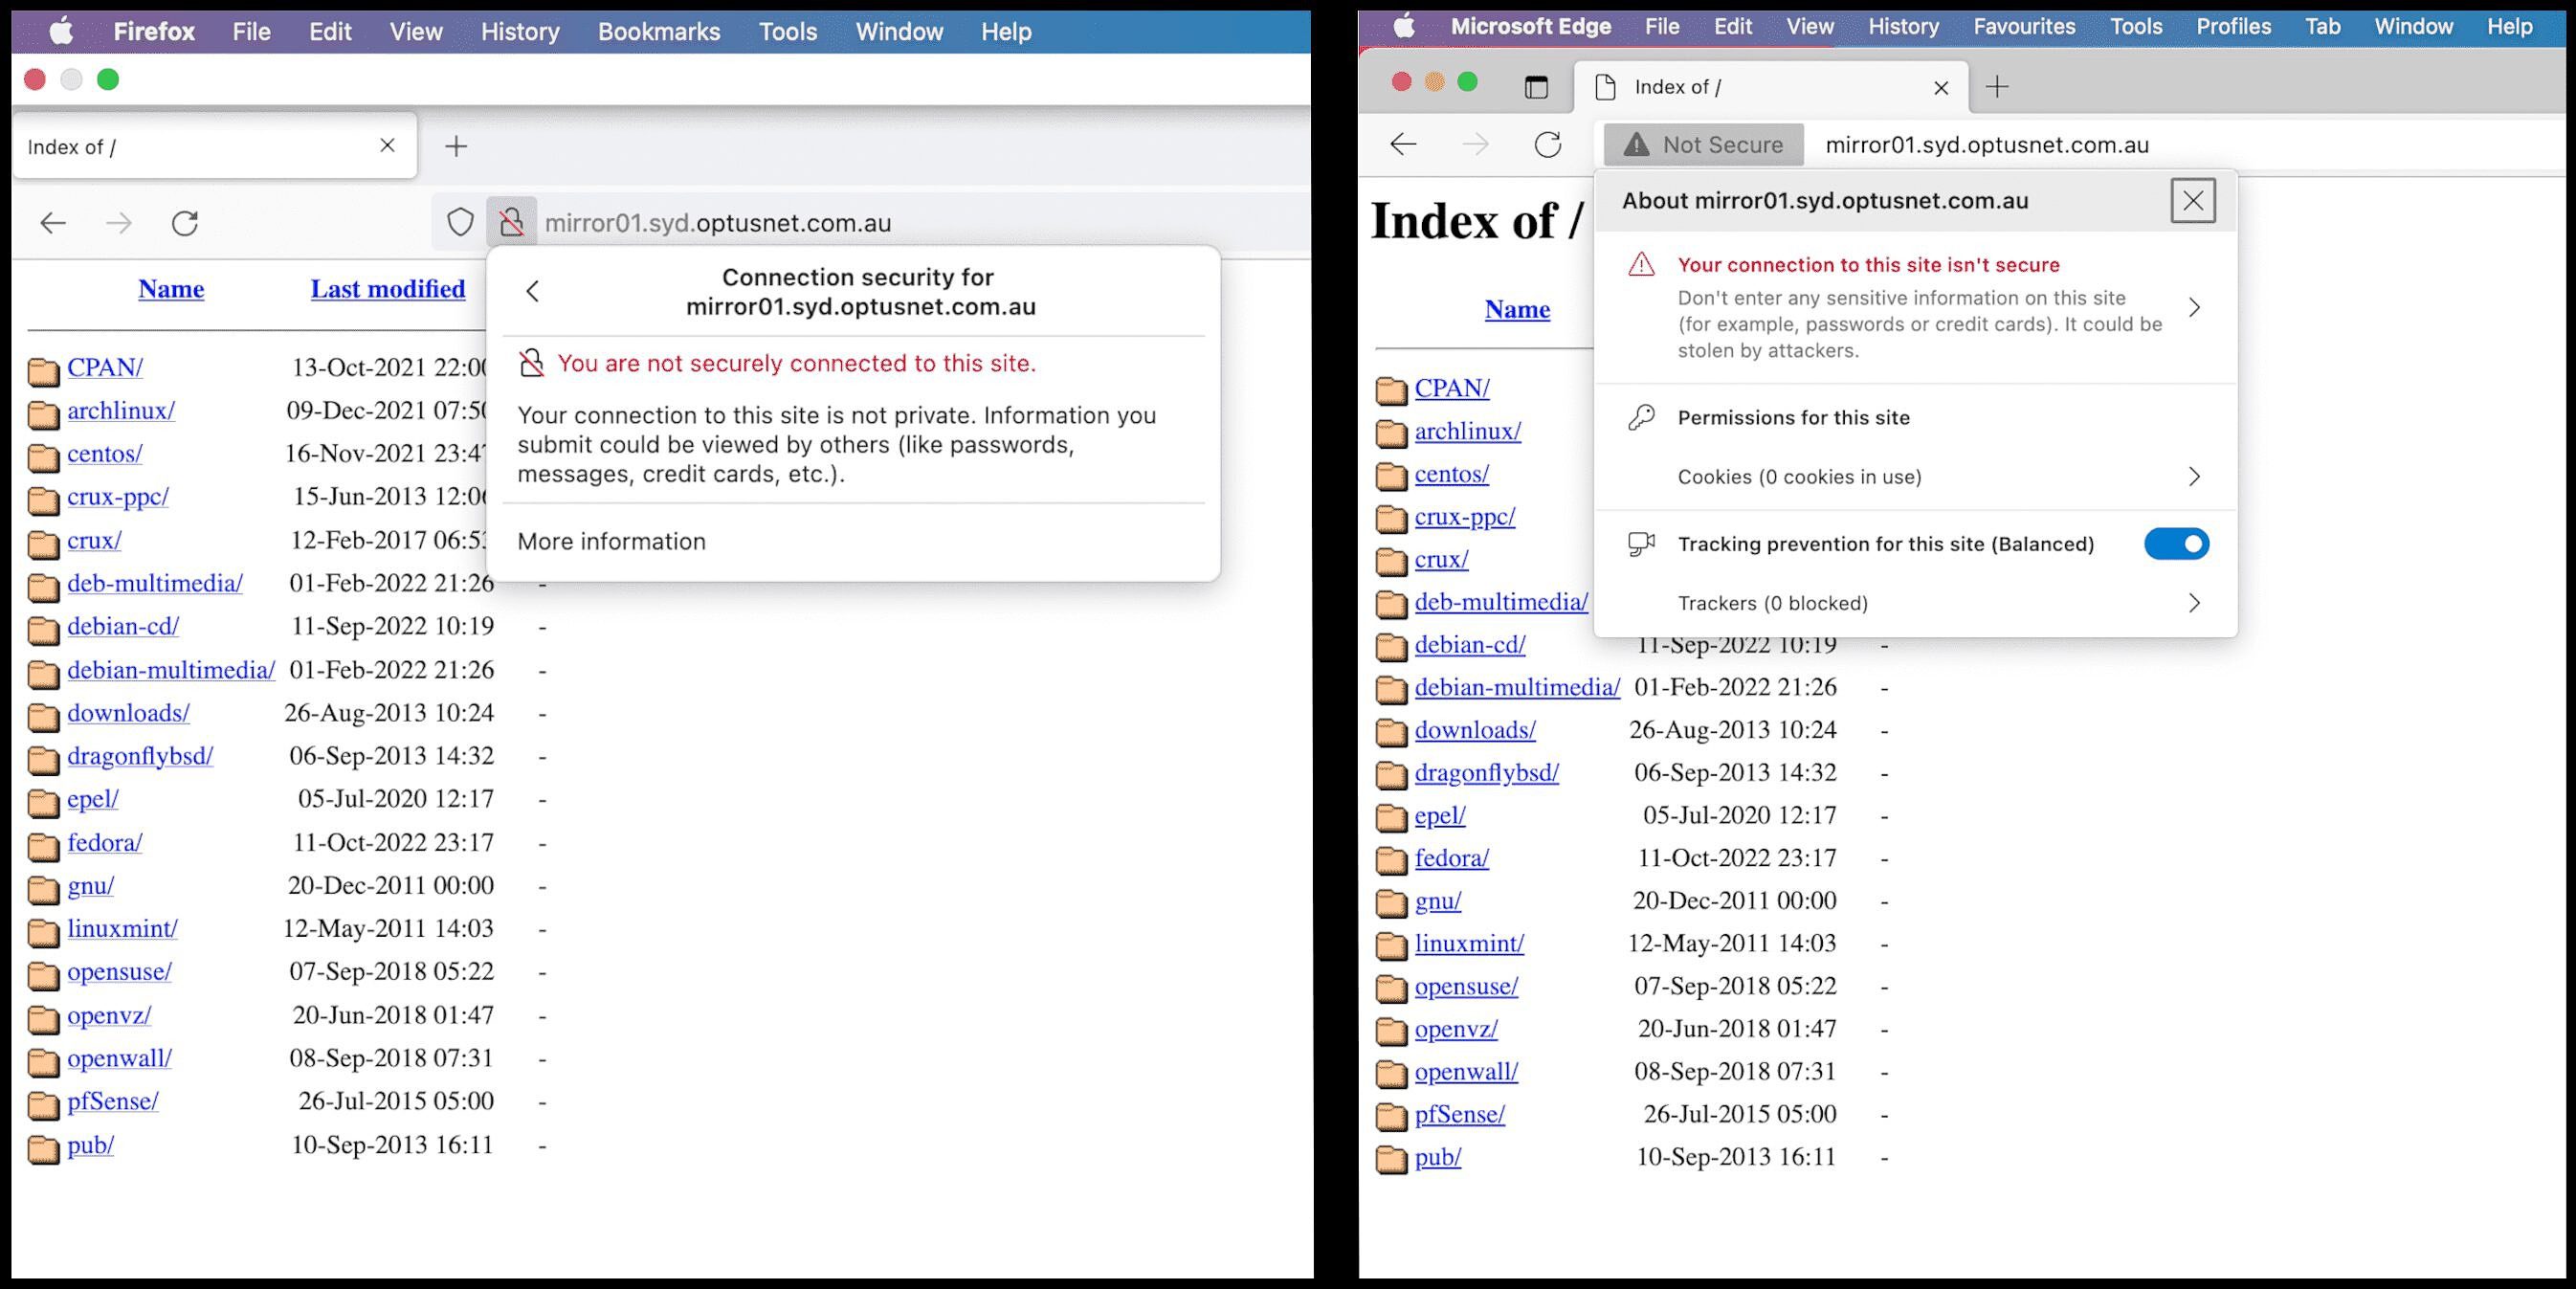Click the pub folder icon in Edge listing

(1391, 1159)
